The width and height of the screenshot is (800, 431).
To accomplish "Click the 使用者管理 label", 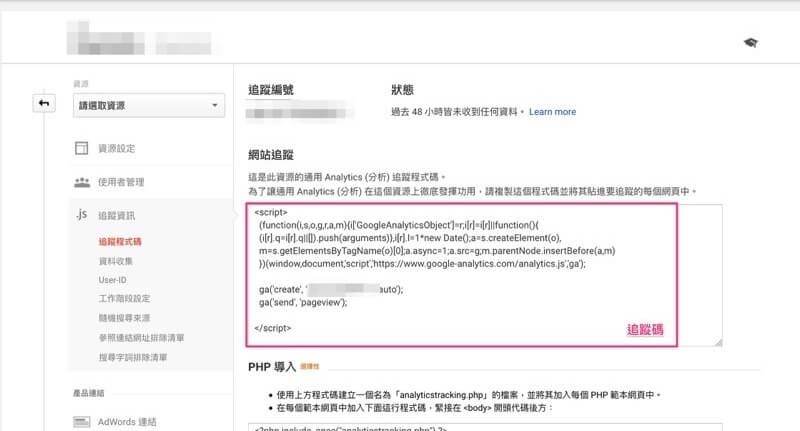I will point(121,182).
